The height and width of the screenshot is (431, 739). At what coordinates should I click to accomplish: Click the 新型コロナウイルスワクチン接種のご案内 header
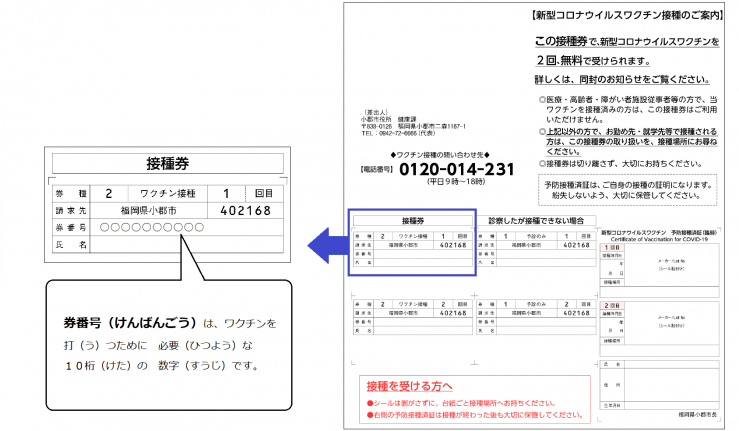tap(622, 17)
